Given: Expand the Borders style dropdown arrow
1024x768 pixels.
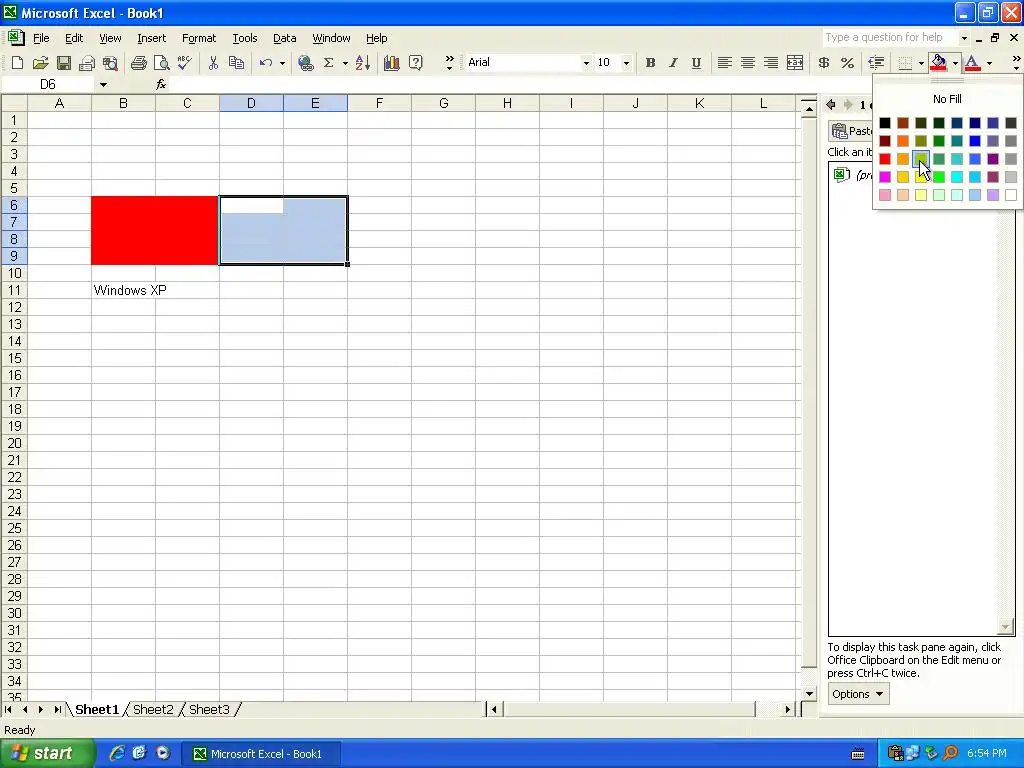Looking at the screenshot, I should [921, 63].
